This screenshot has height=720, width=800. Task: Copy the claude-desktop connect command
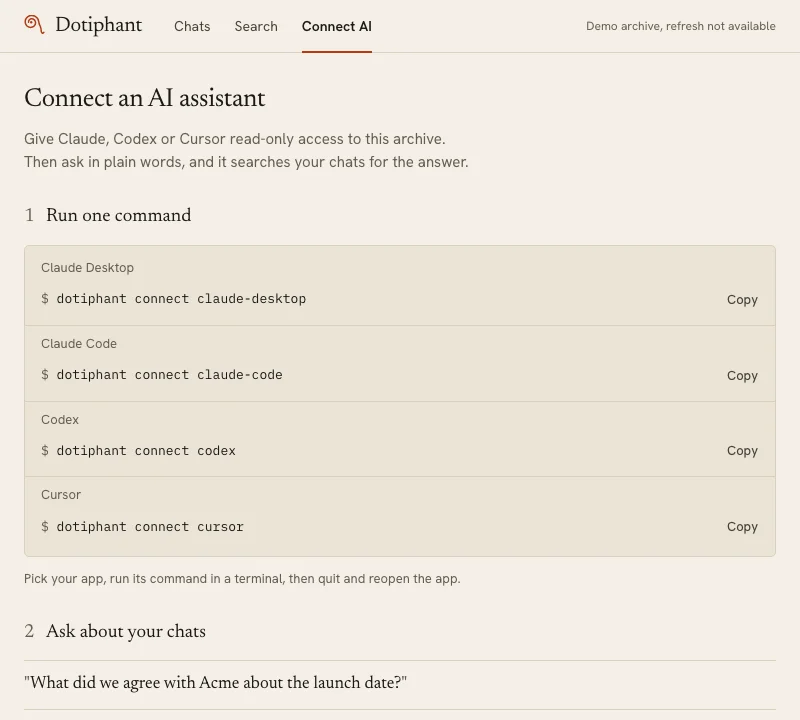click(742, 300)
